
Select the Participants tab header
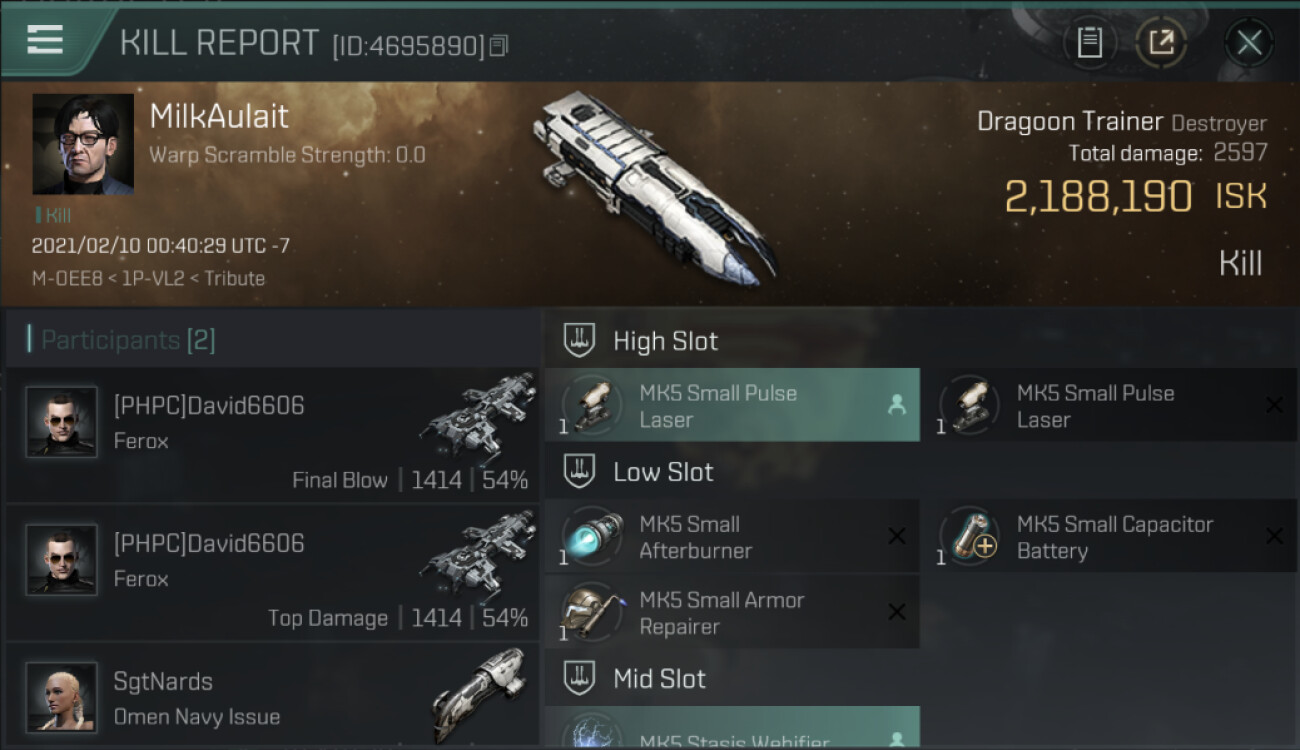coord(121,340)
